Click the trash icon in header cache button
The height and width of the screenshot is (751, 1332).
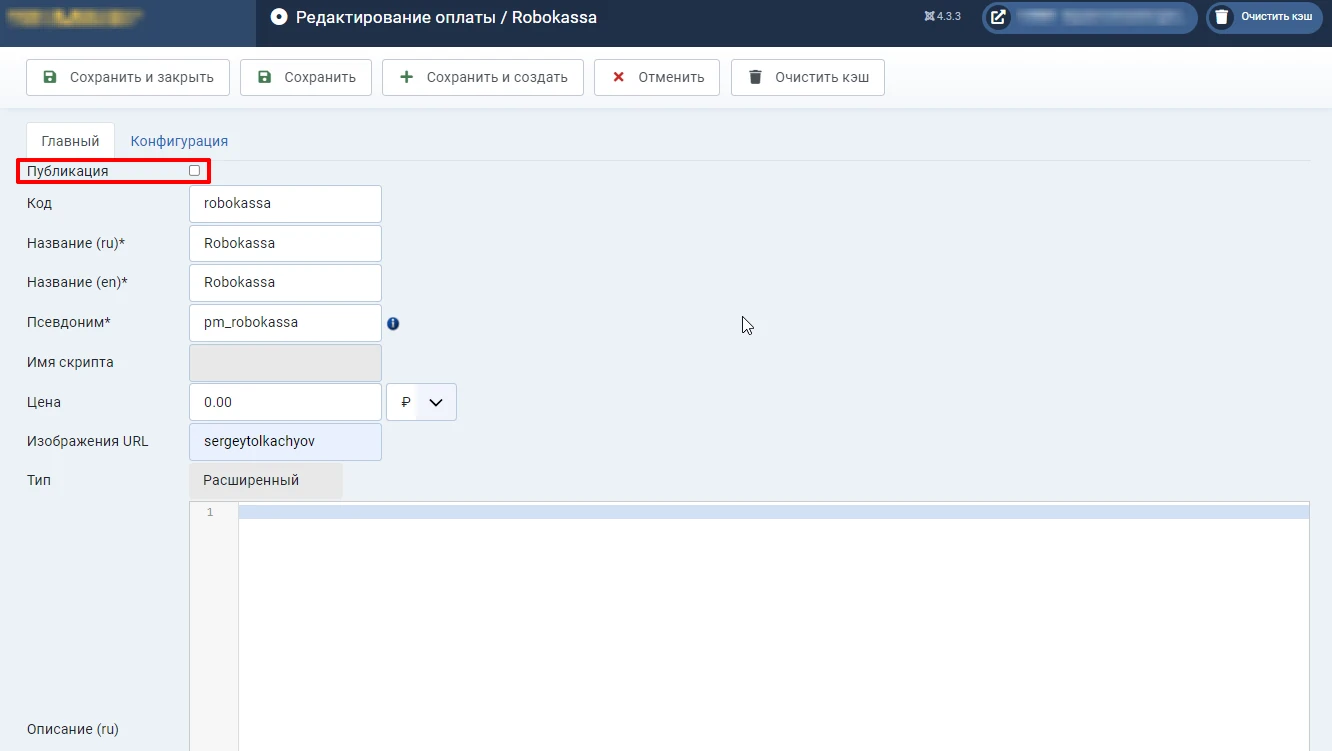[x=1221, y=17]
